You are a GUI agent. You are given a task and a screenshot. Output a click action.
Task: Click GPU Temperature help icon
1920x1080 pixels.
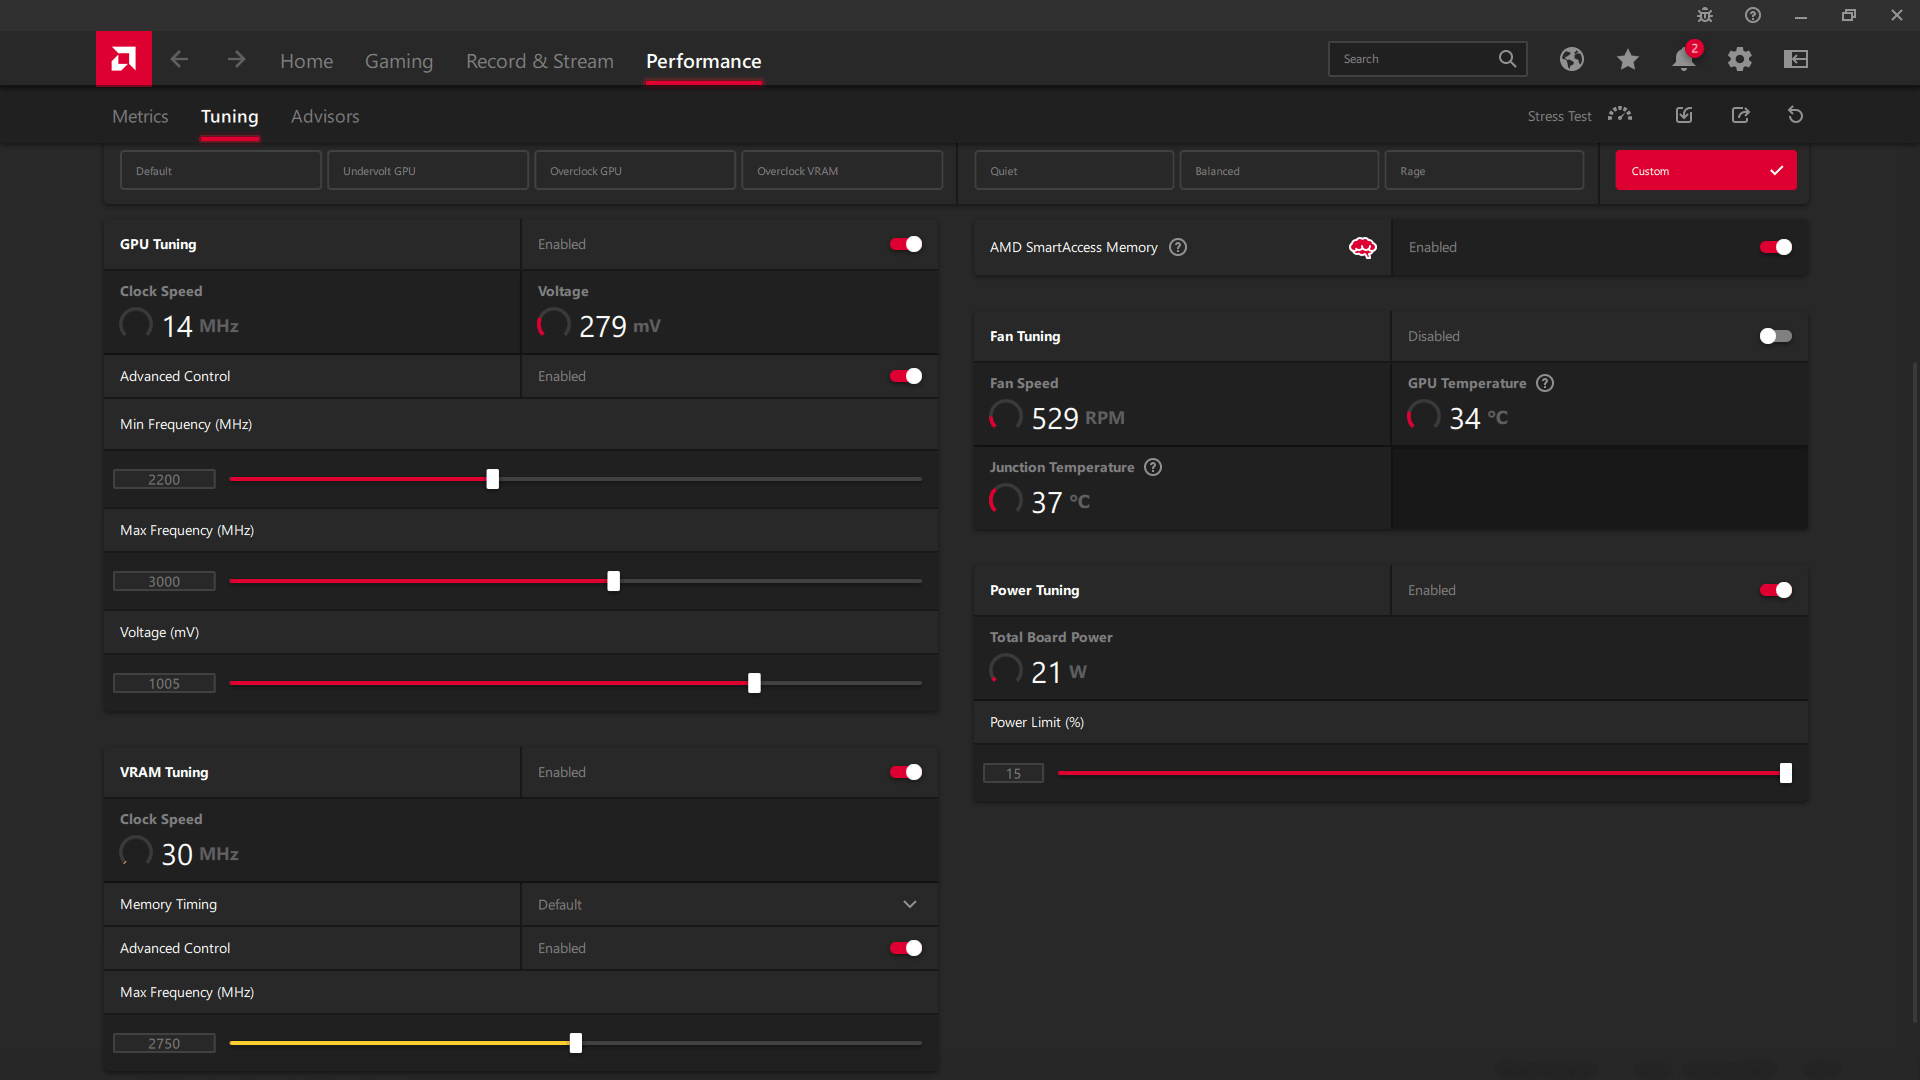[1545, 383]
